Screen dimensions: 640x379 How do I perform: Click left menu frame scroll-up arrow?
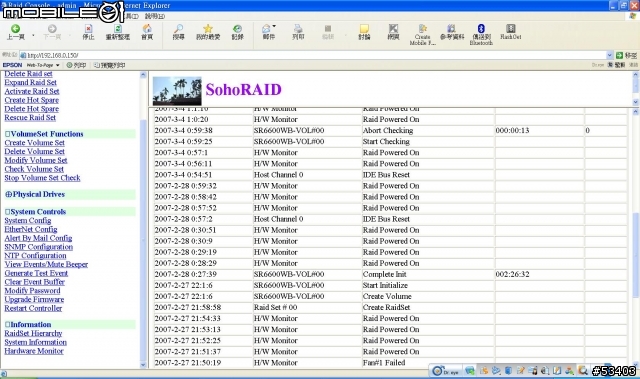[x=143, y=75]
